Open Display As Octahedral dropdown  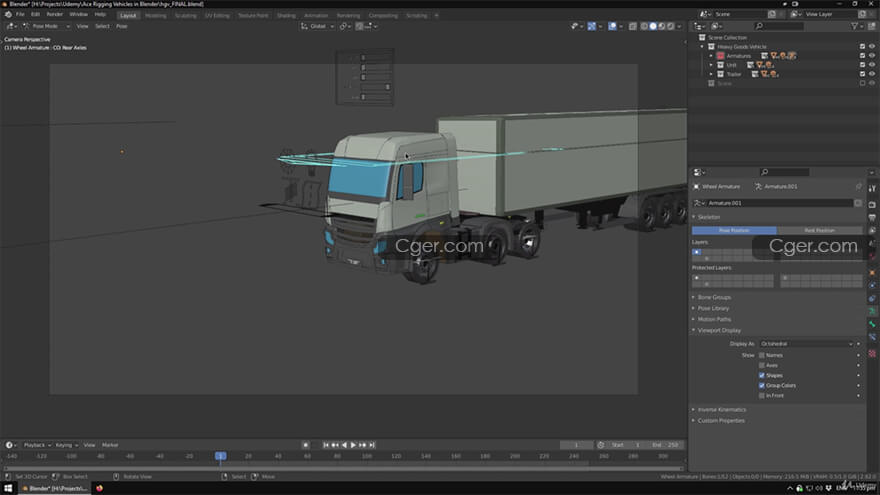806,343
